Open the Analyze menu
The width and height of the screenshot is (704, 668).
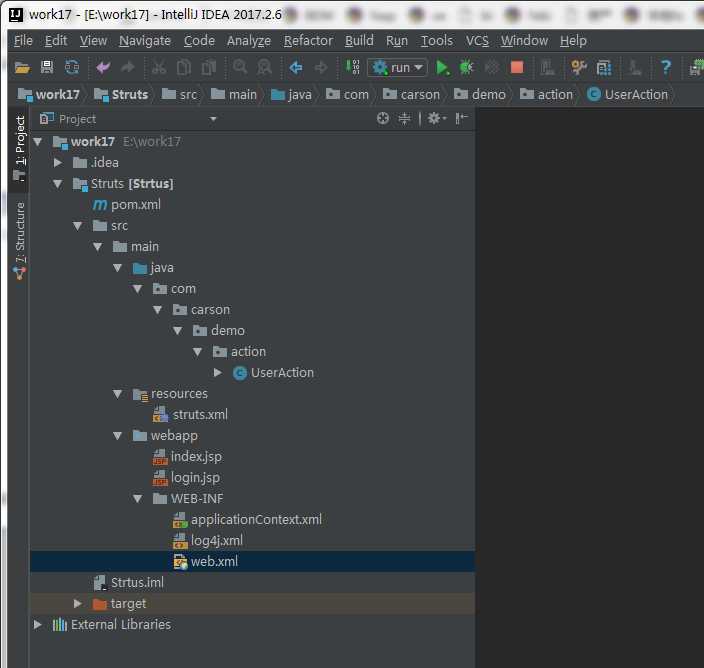pos(249,41)
